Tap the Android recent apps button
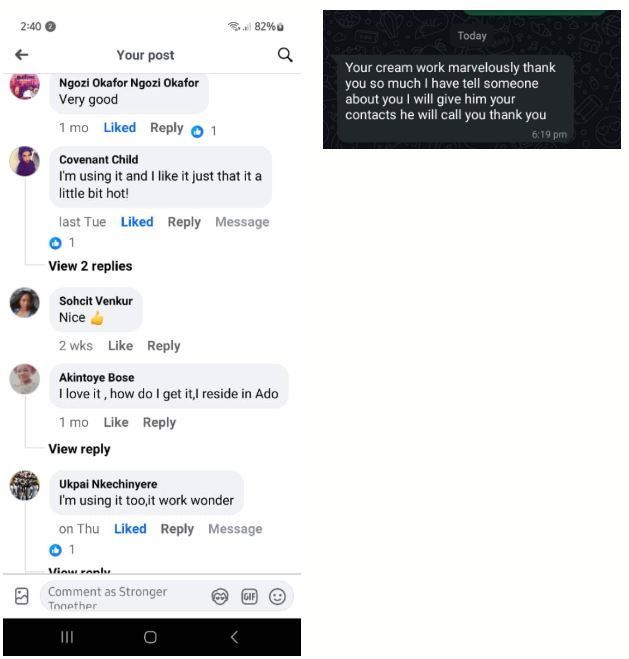This screenshot has width=629, height=659. coord(67,637)
